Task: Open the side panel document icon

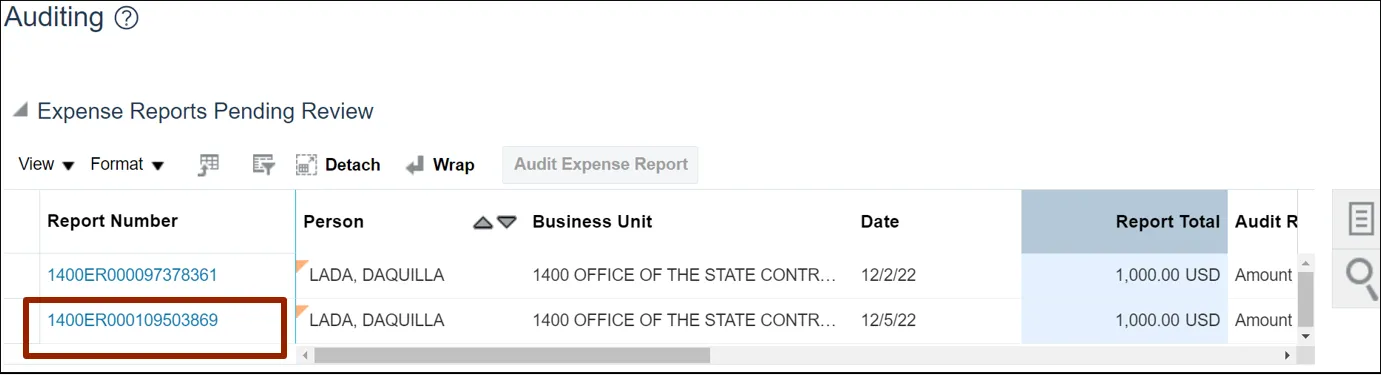Action: 1361,218
